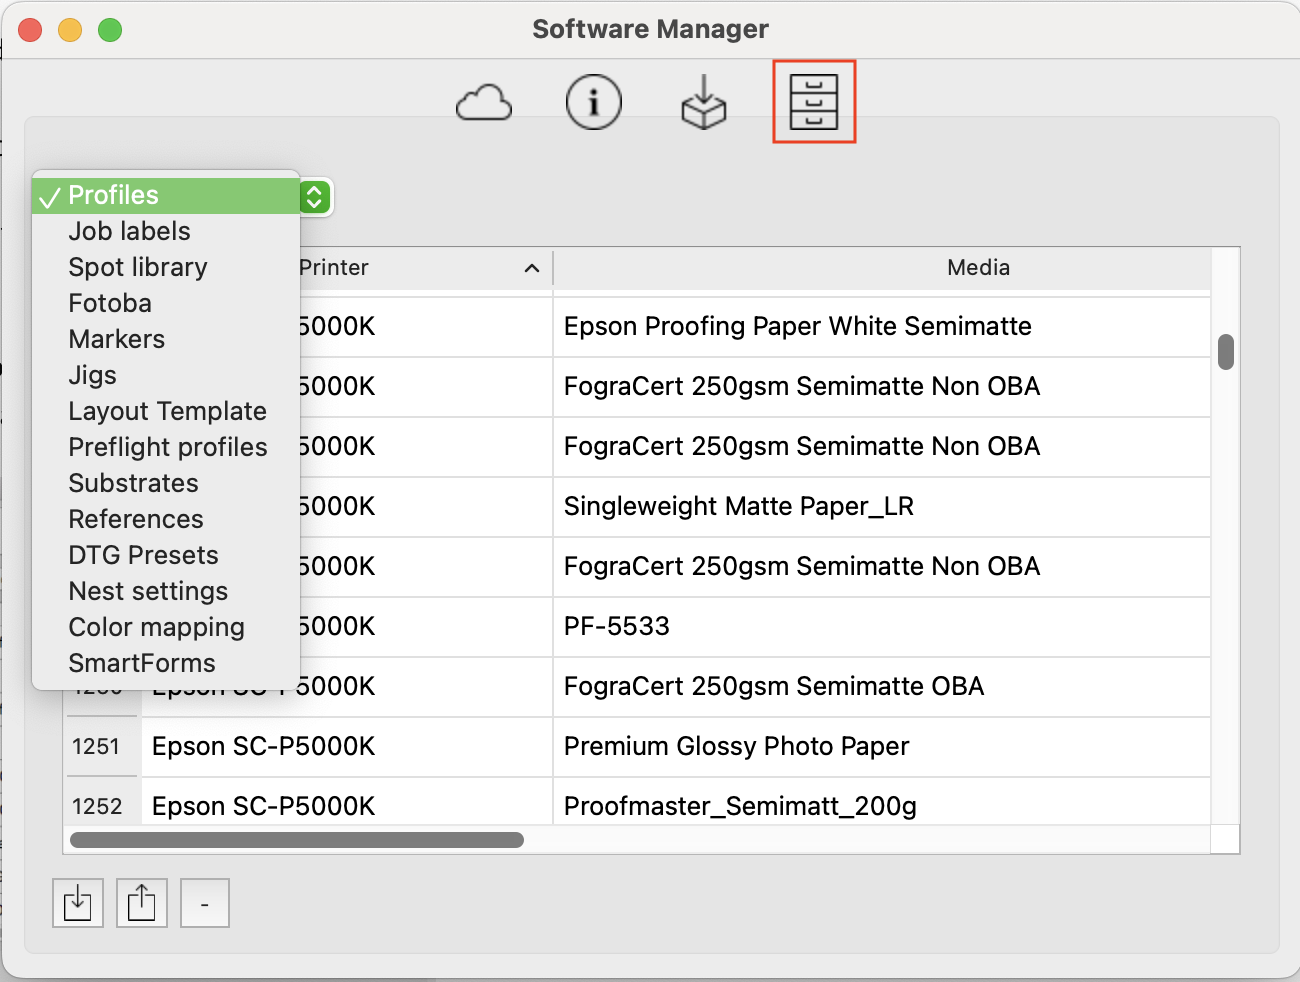Select SmartForms at the menu bottom
1300x982 pixels.
tap(142, 663)
